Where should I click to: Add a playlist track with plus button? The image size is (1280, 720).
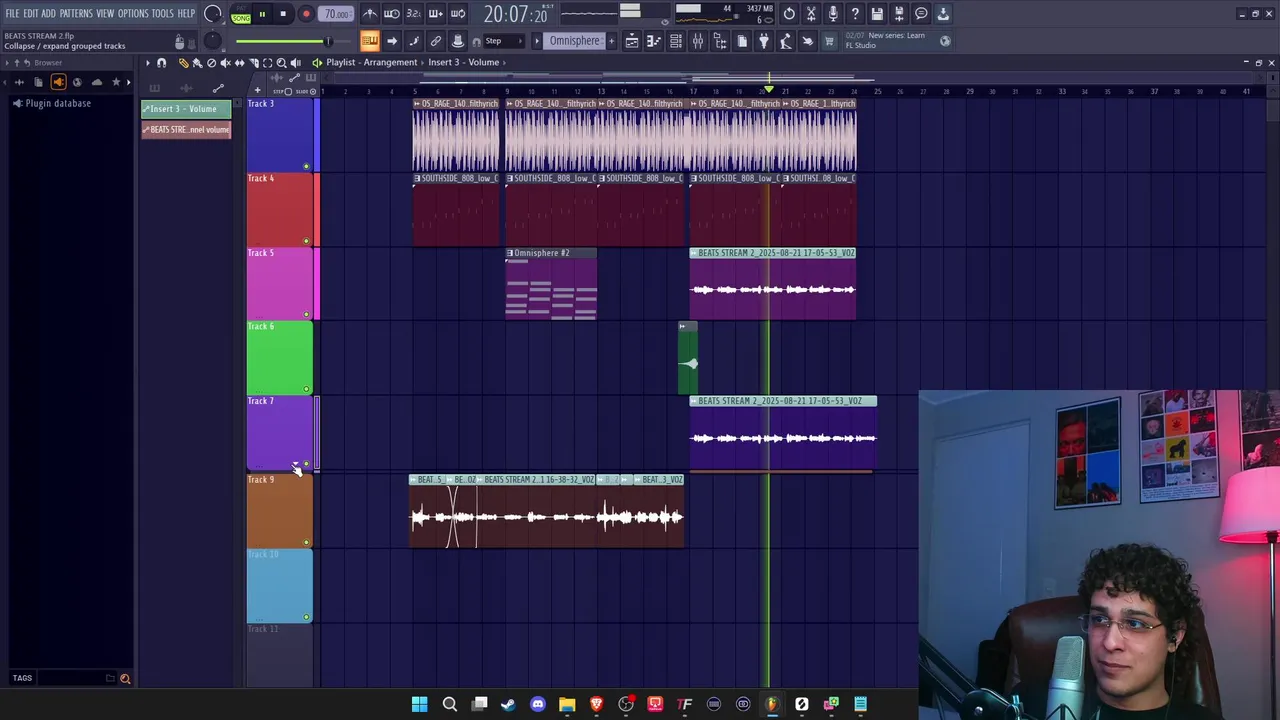(257, 91)
